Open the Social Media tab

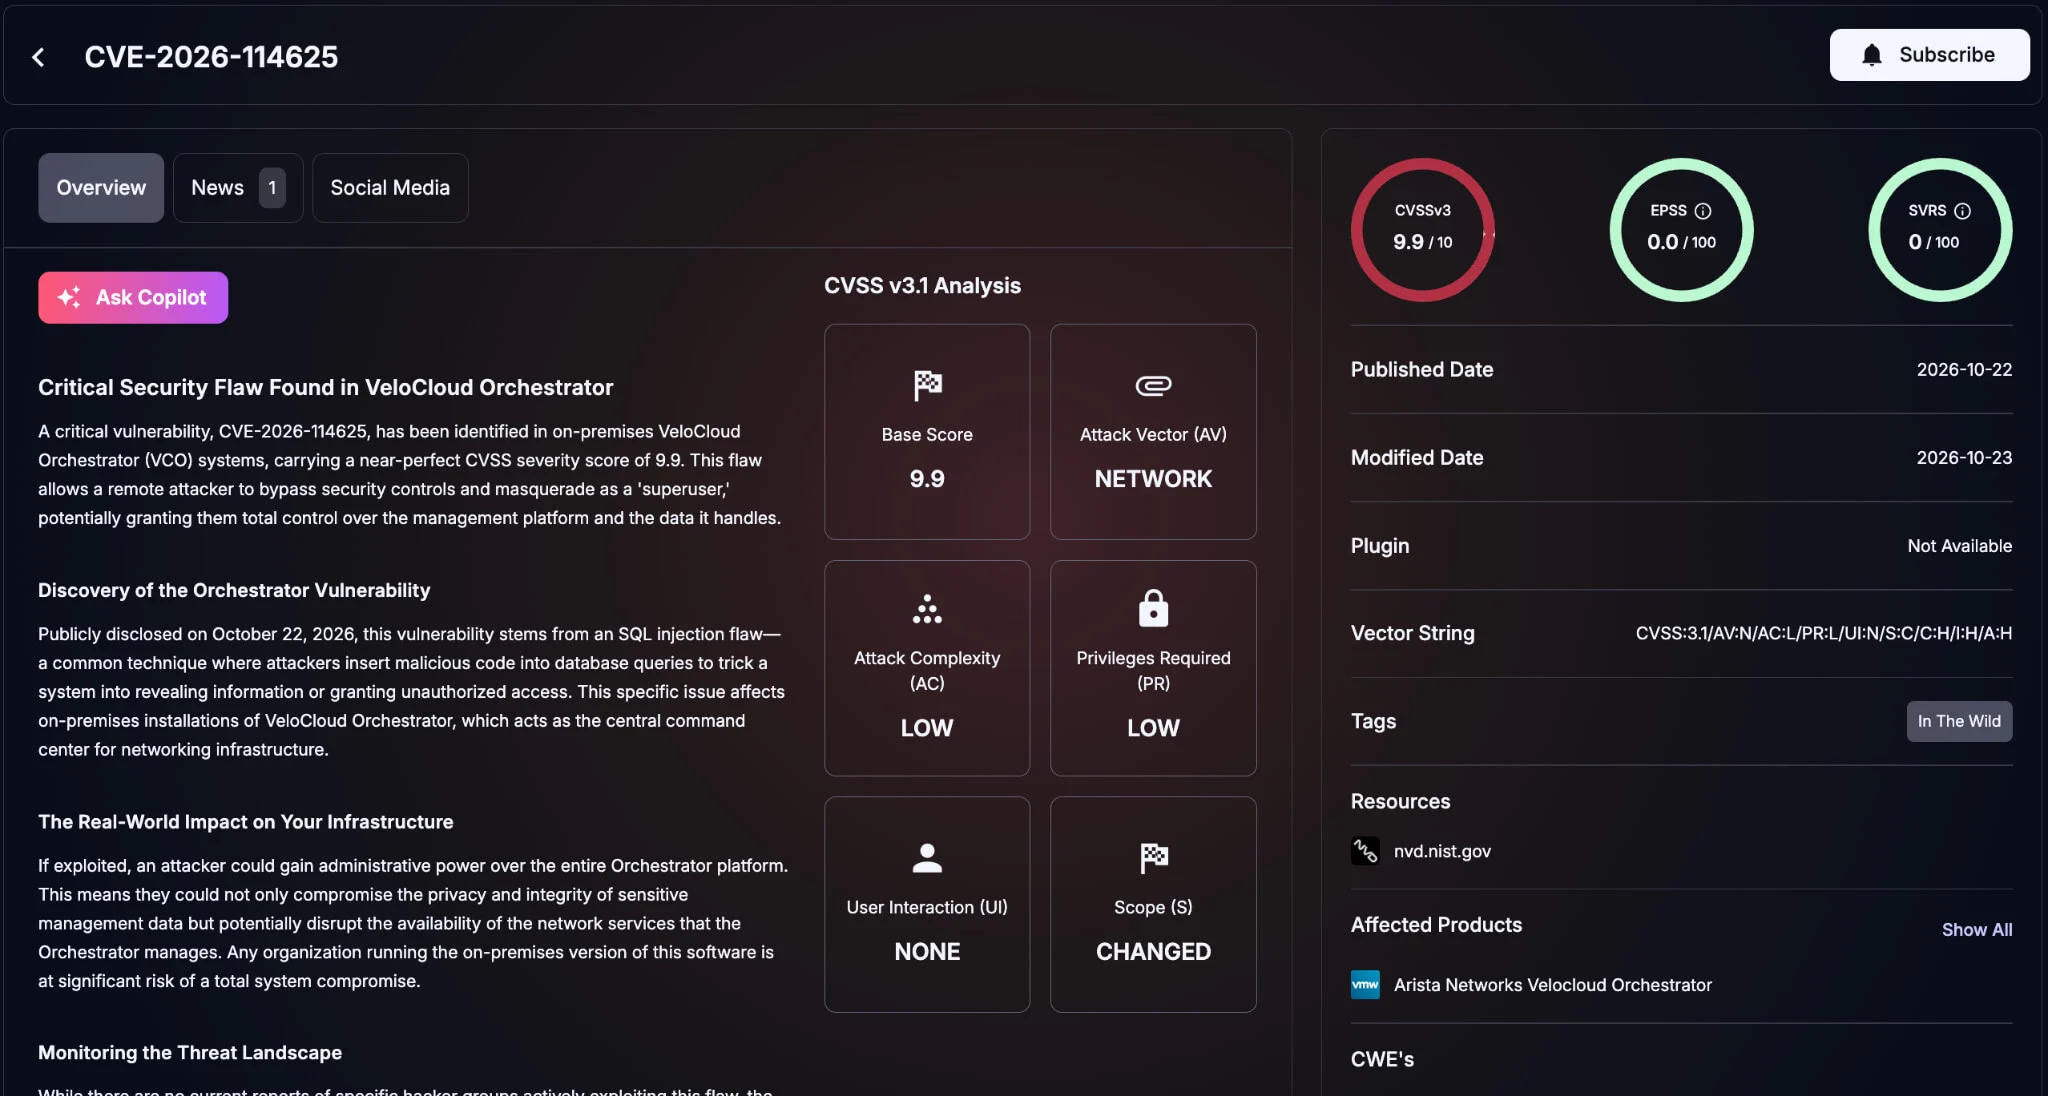[x=390, y=188]
